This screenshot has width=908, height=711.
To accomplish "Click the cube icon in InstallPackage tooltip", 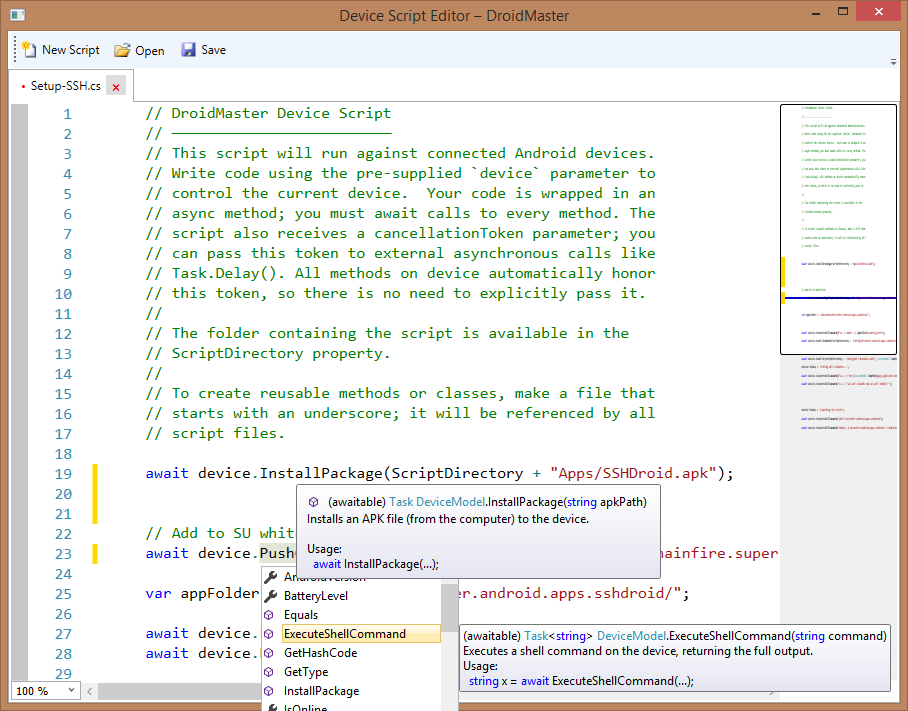I will [x=313, y=502].
